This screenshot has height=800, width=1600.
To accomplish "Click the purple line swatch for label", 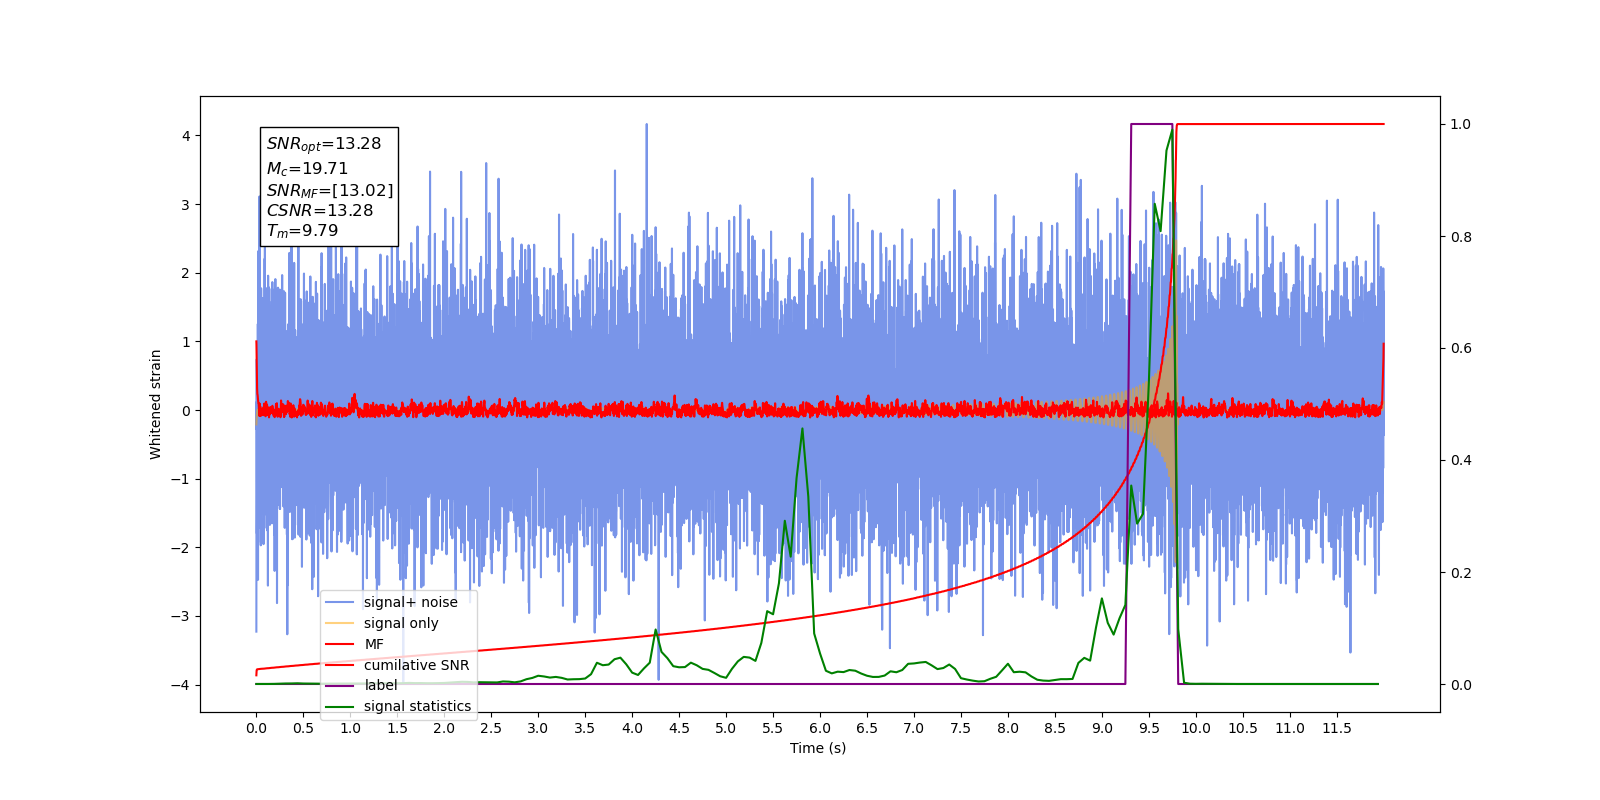I will coord(340,685).
